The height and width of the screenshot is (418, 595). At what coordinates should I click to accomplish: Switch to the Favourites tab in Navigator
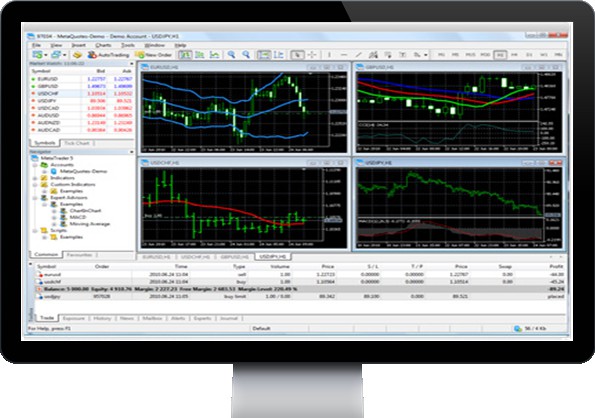click(x=79, y=255)
